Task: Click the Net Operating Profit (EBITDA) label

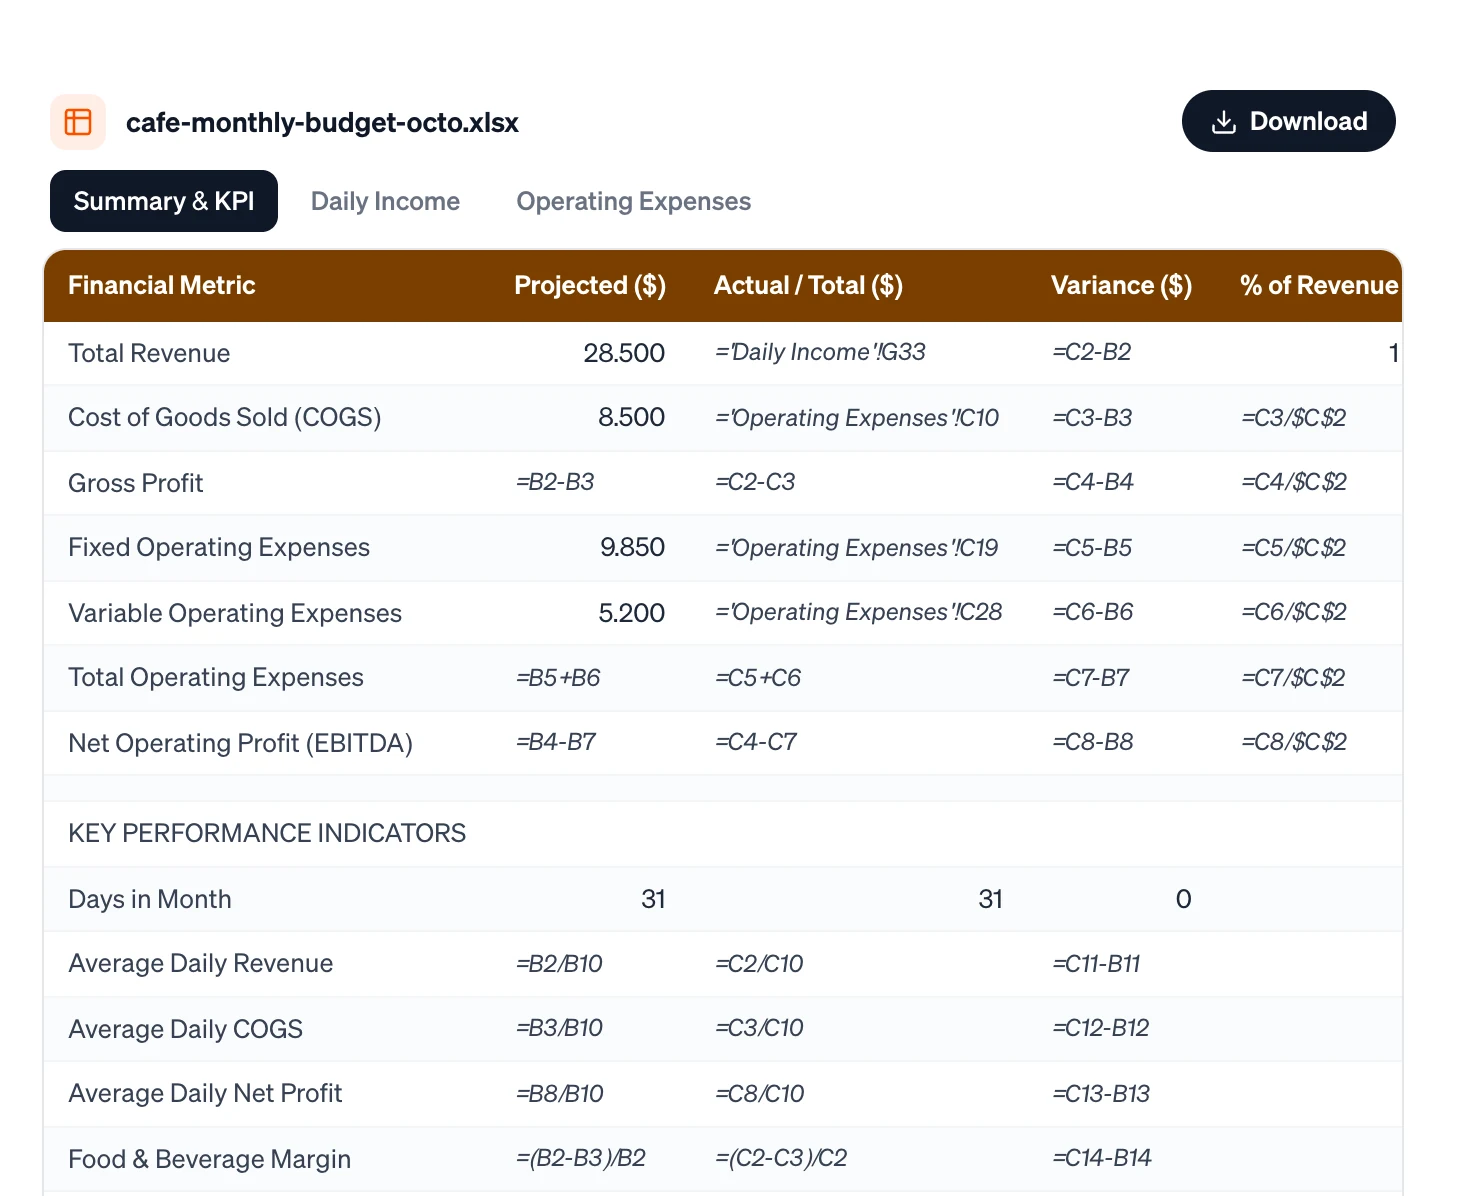Action: click(240, 743)
